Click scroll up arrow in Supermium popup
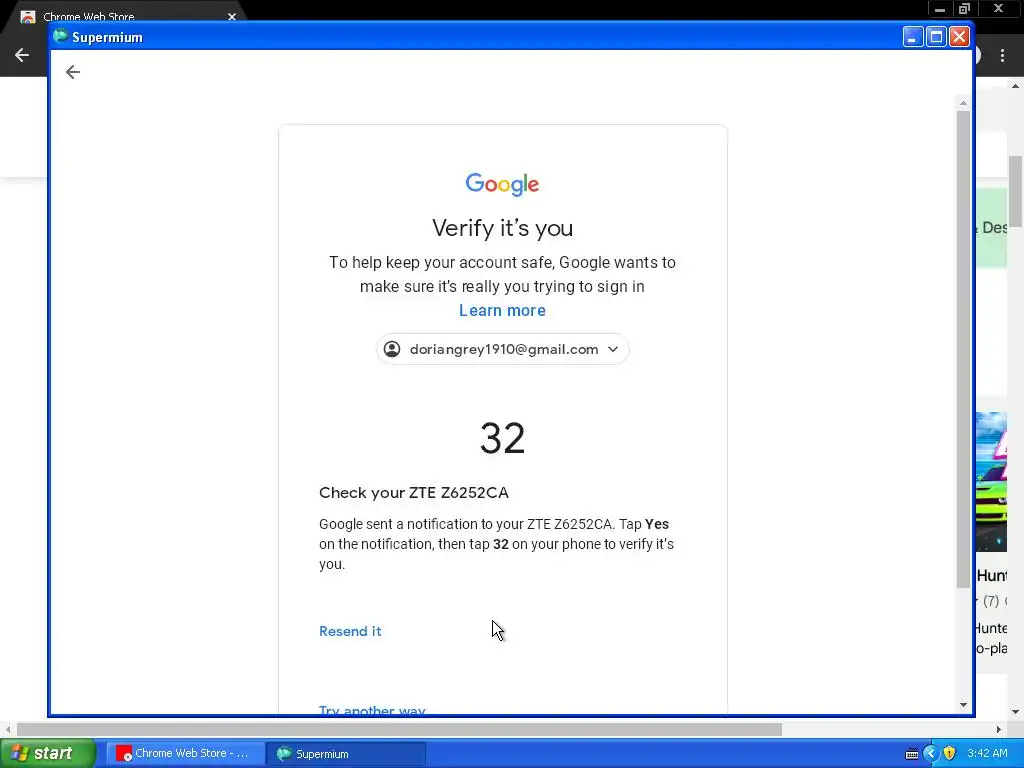Image resolution: width=1024 pixels, height=768 pixels. [963, 103]
